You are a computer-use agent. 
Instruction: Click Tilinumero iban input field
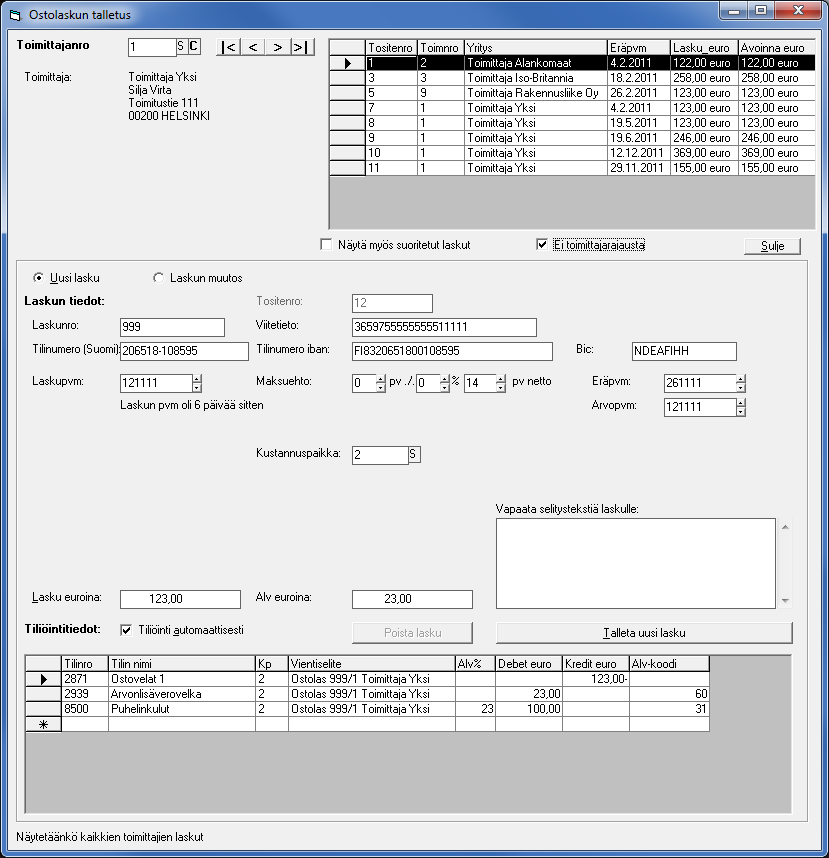pyautogui.click(x=452, y=351)
